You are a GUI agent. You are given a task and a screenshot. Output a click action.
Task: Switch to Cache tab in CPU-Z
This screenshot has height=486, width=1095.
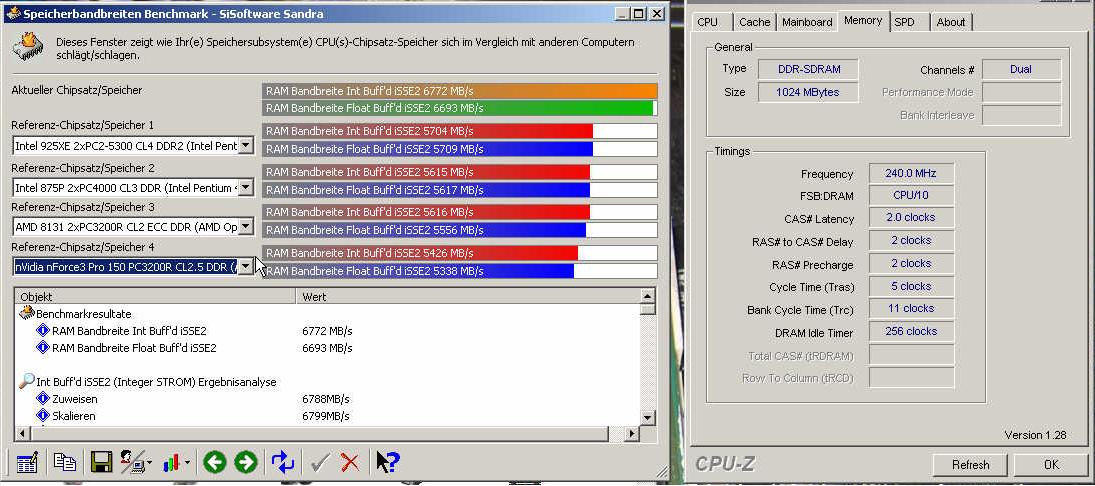pos(755,22)
